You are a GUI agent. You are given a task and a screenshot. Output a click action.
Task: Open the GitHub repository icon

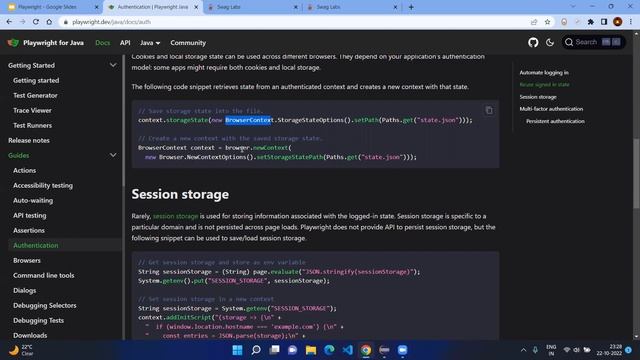coord(533,42)
